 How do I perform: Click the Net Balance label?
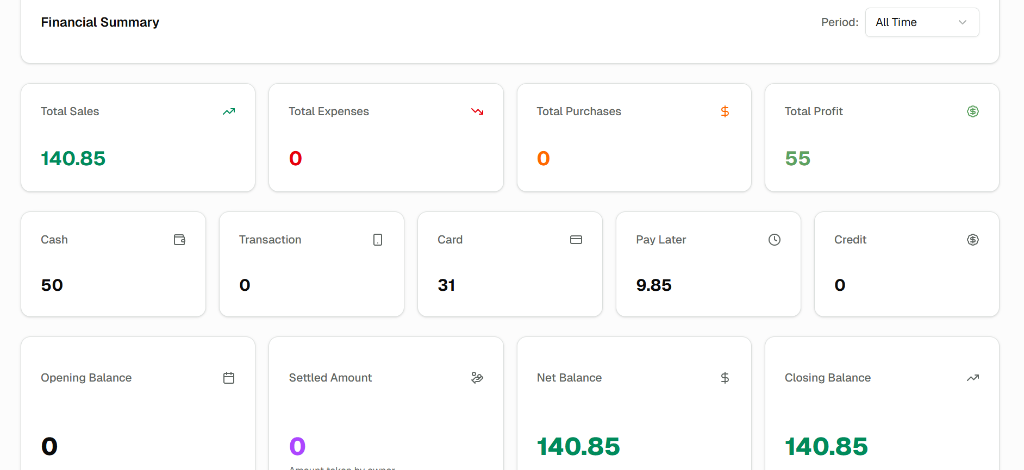(x=569, y=378)
